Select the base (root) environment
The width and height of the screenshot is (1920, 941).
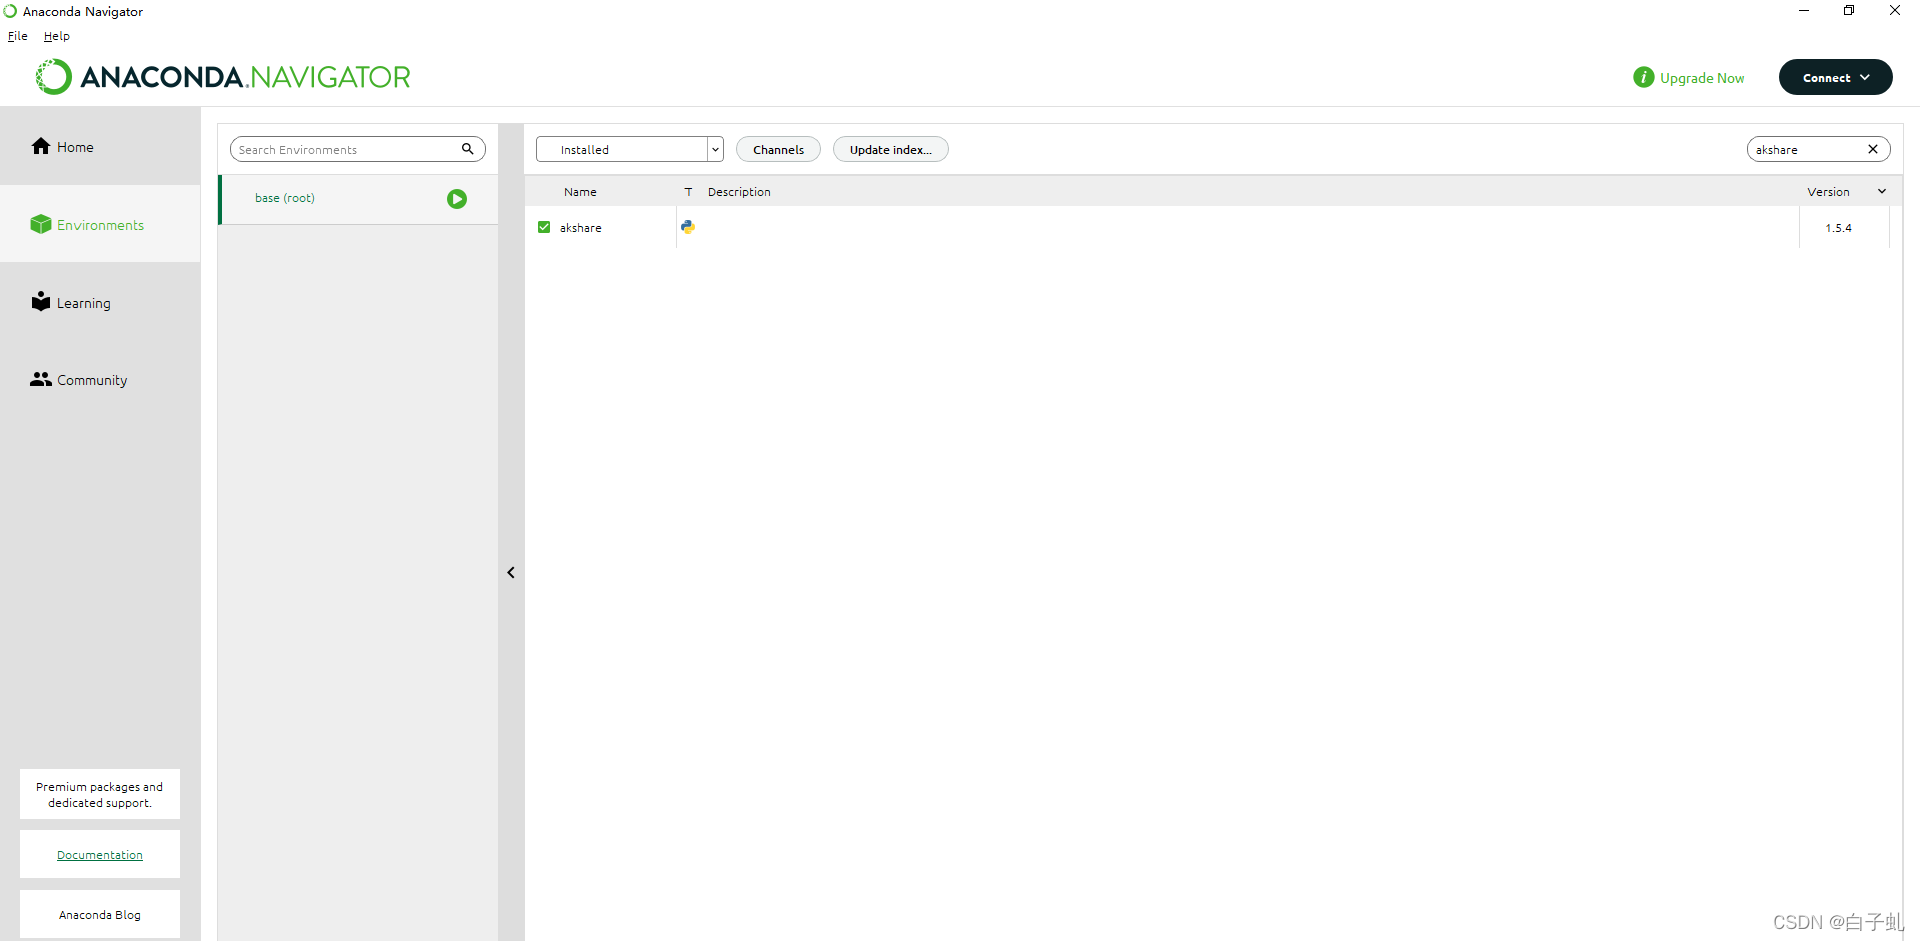point(358,199)
